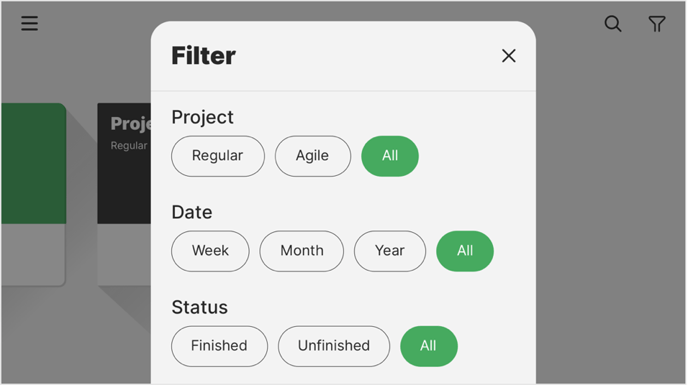Viewport: 688px width, 385px height.
Task: Click the Status section heading
Action: coord(200,307)
